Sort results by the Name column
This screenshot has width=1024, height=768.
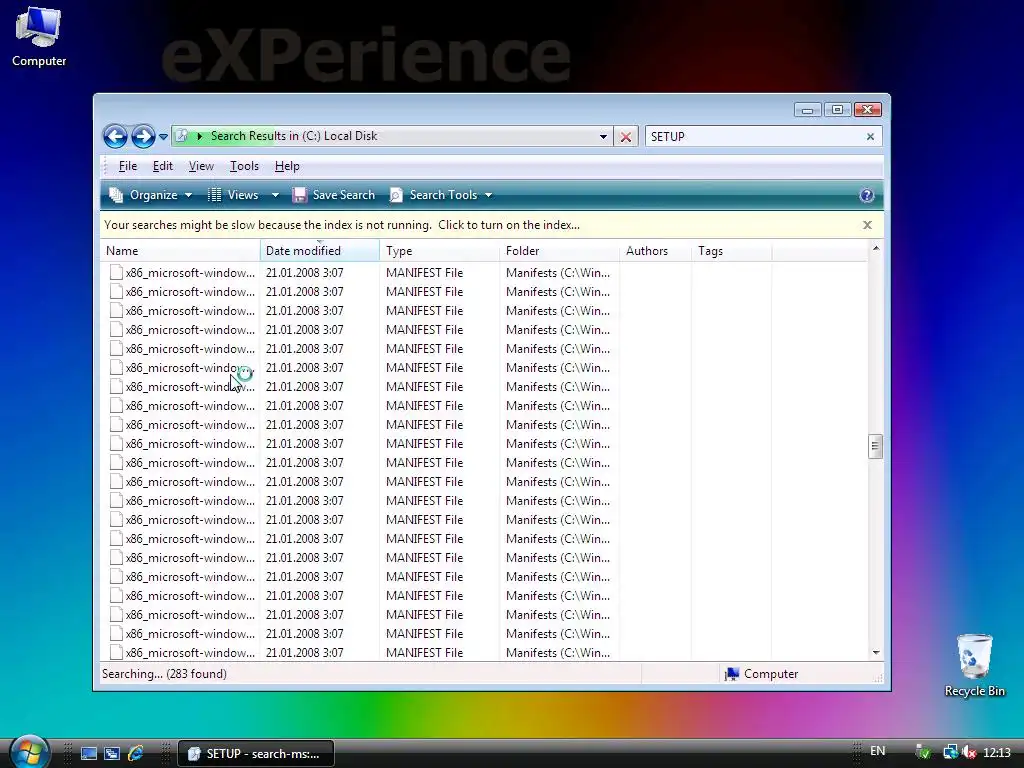tap(180, 251)
